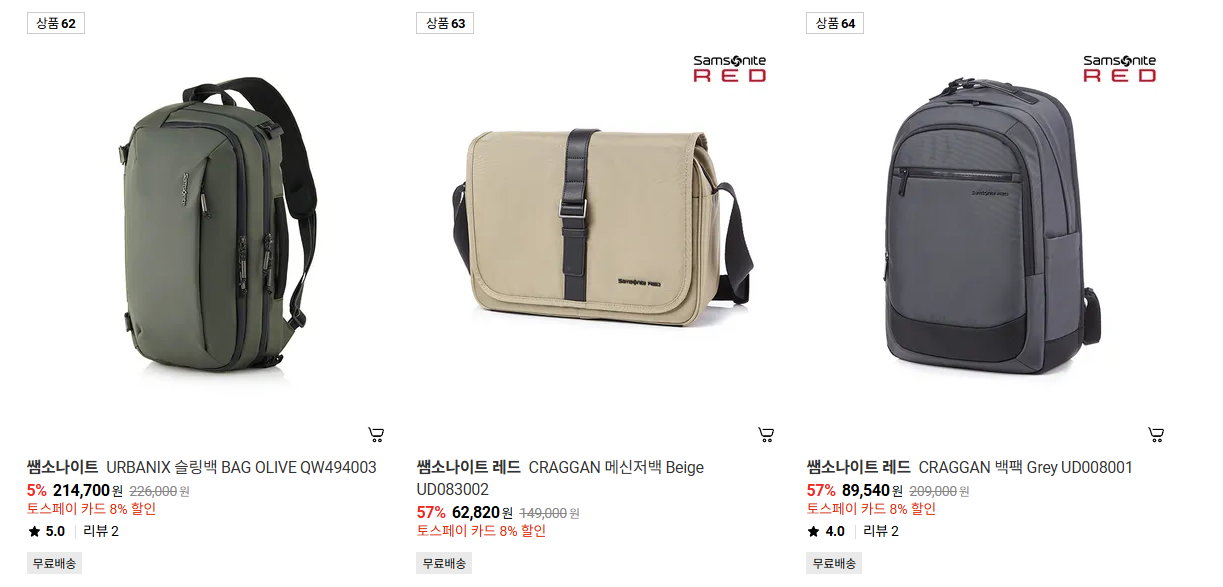Click 토스페이 카드 8% 할인 under 214,700원
The image size is (1223, 587).
[91, 509]
